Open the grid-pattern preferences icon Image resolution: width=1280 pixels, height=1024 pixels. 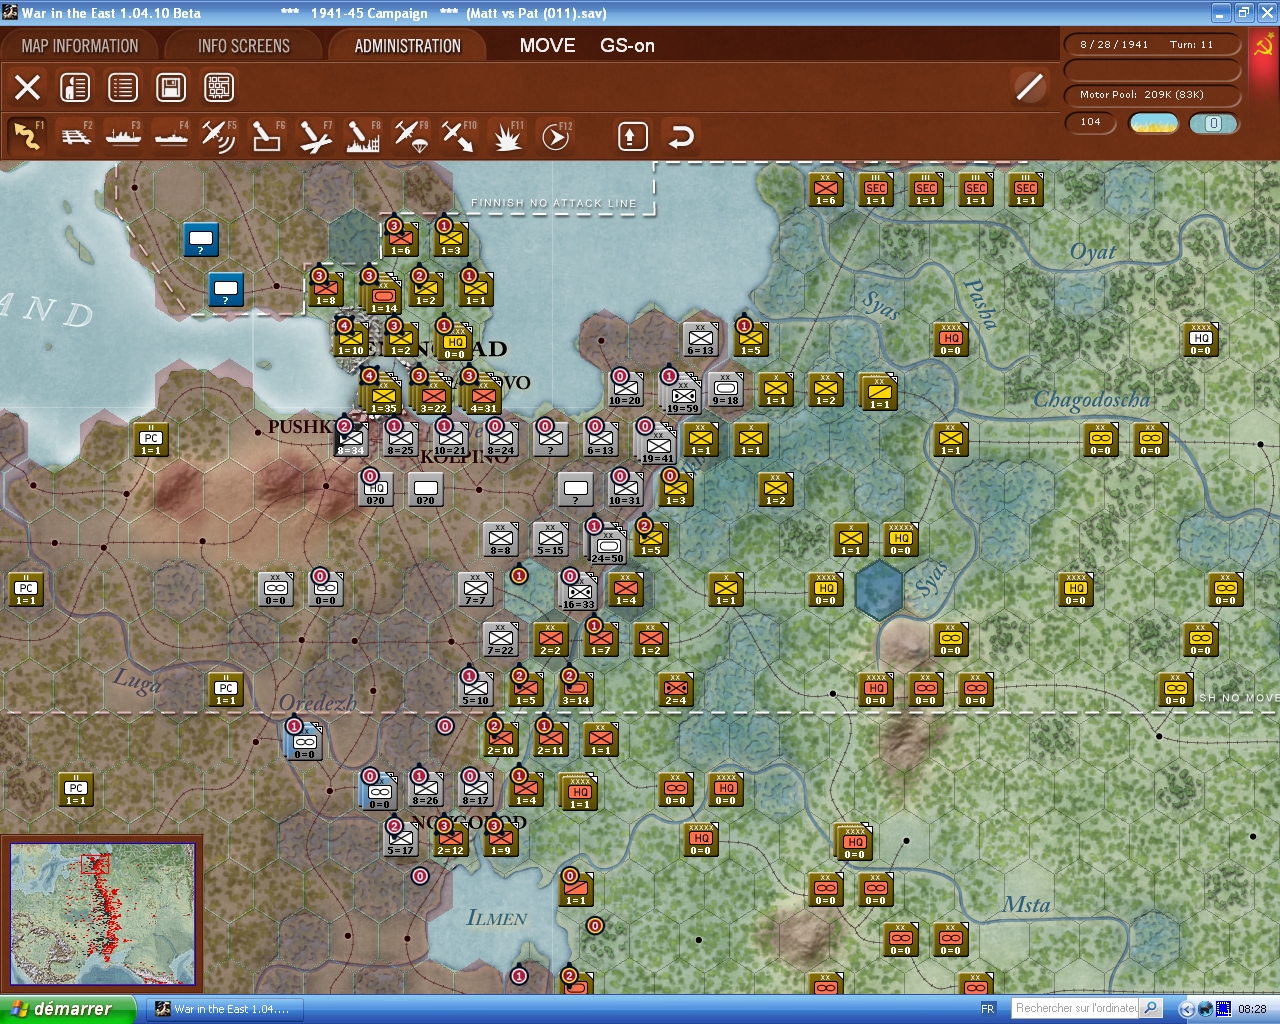click(x=219, y=88)
